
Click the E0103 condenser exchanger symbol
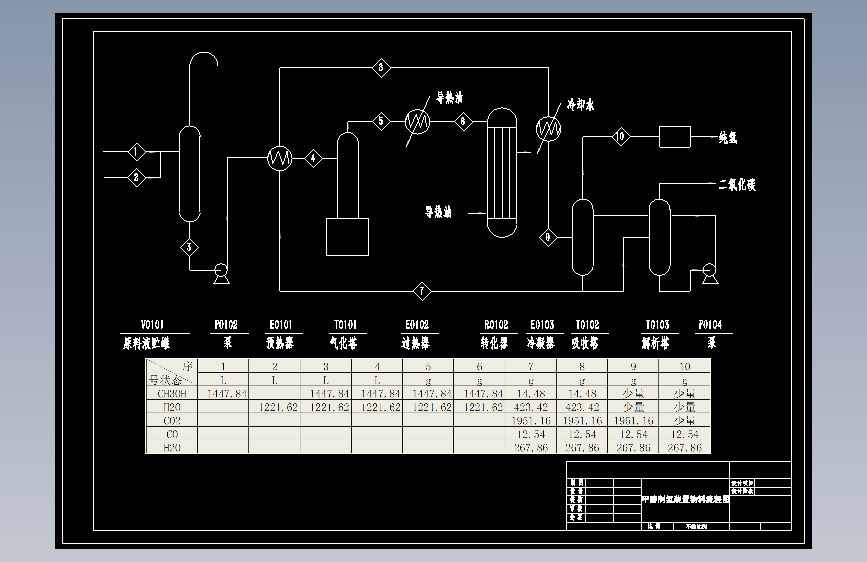point(549,129)
